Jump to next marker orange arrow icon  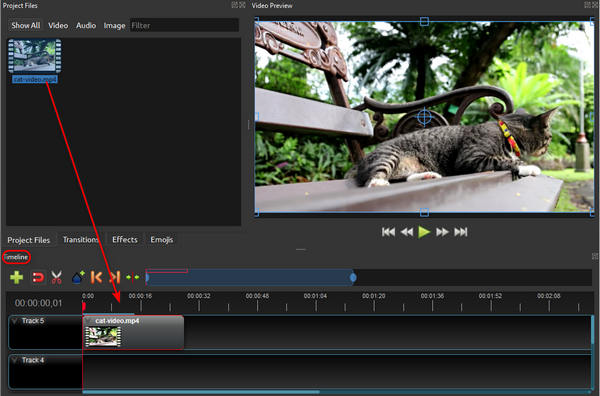(115, 277)
